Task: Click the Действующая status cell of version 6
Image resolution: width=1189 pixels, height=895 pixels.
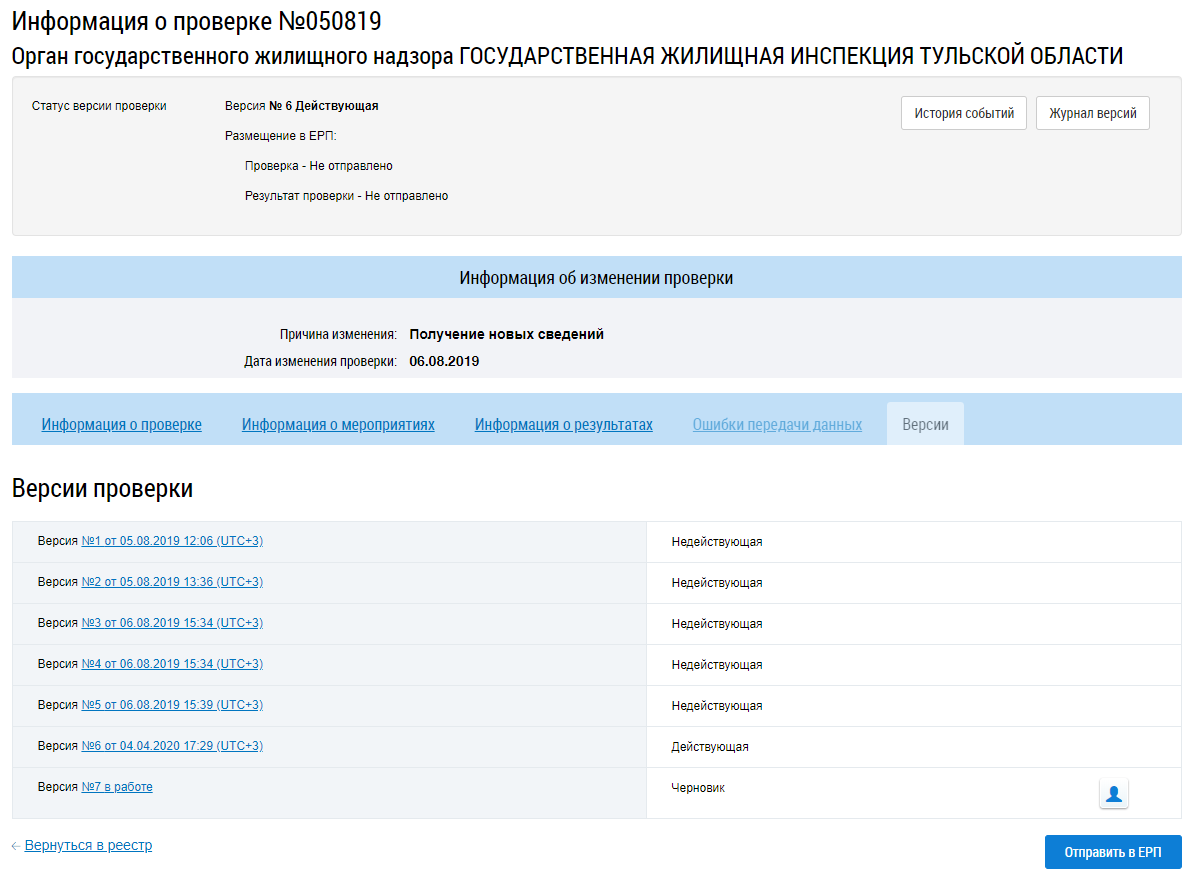Action: pyautogui.click(x=710, y=747)
